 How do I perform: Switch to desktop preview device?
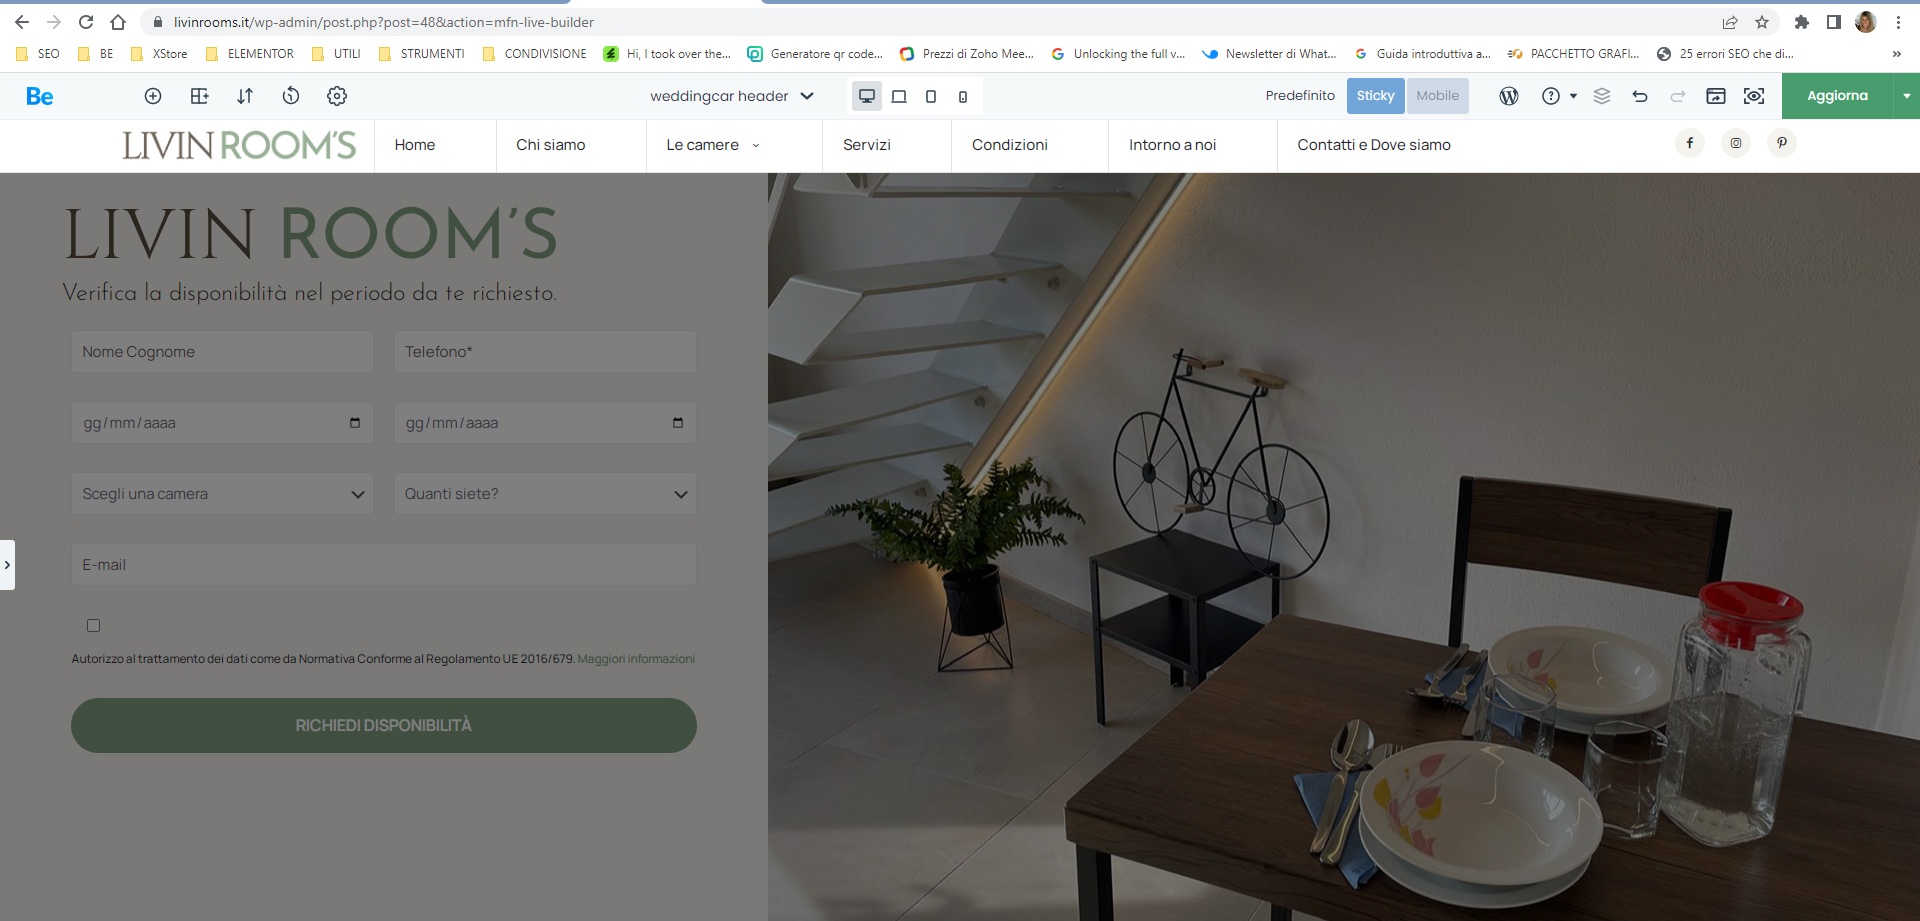pos(867,96)
